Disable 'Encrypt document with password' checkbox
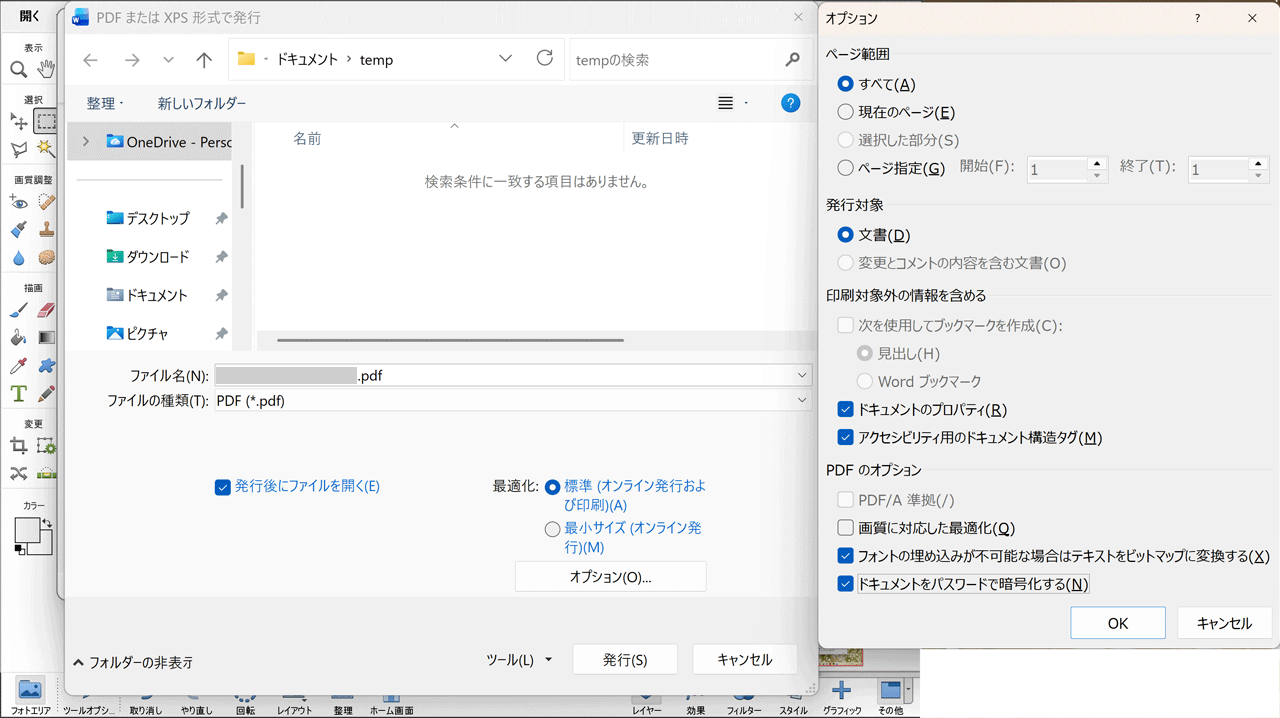 pos(846,584)
